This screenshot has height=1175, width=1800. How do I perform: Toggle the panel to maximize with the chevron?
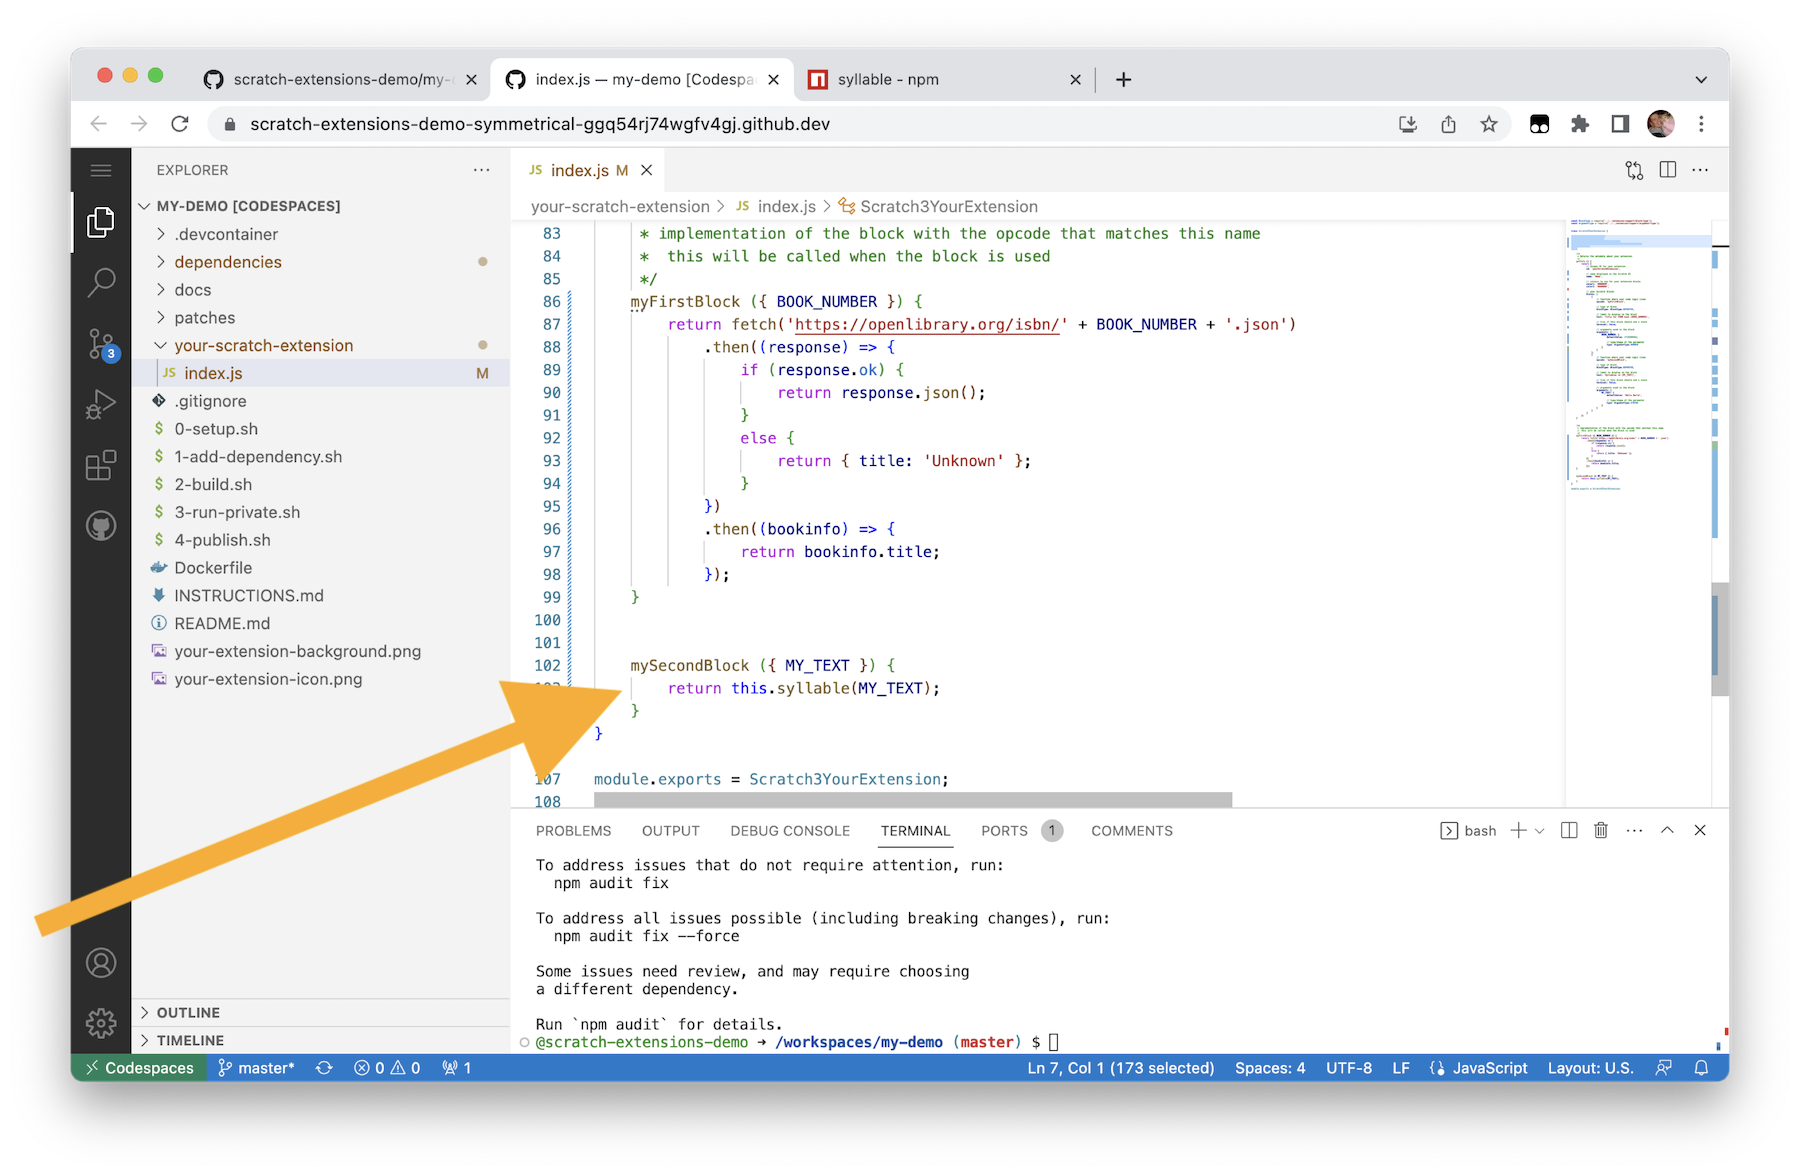click(x=1666, y=830)
